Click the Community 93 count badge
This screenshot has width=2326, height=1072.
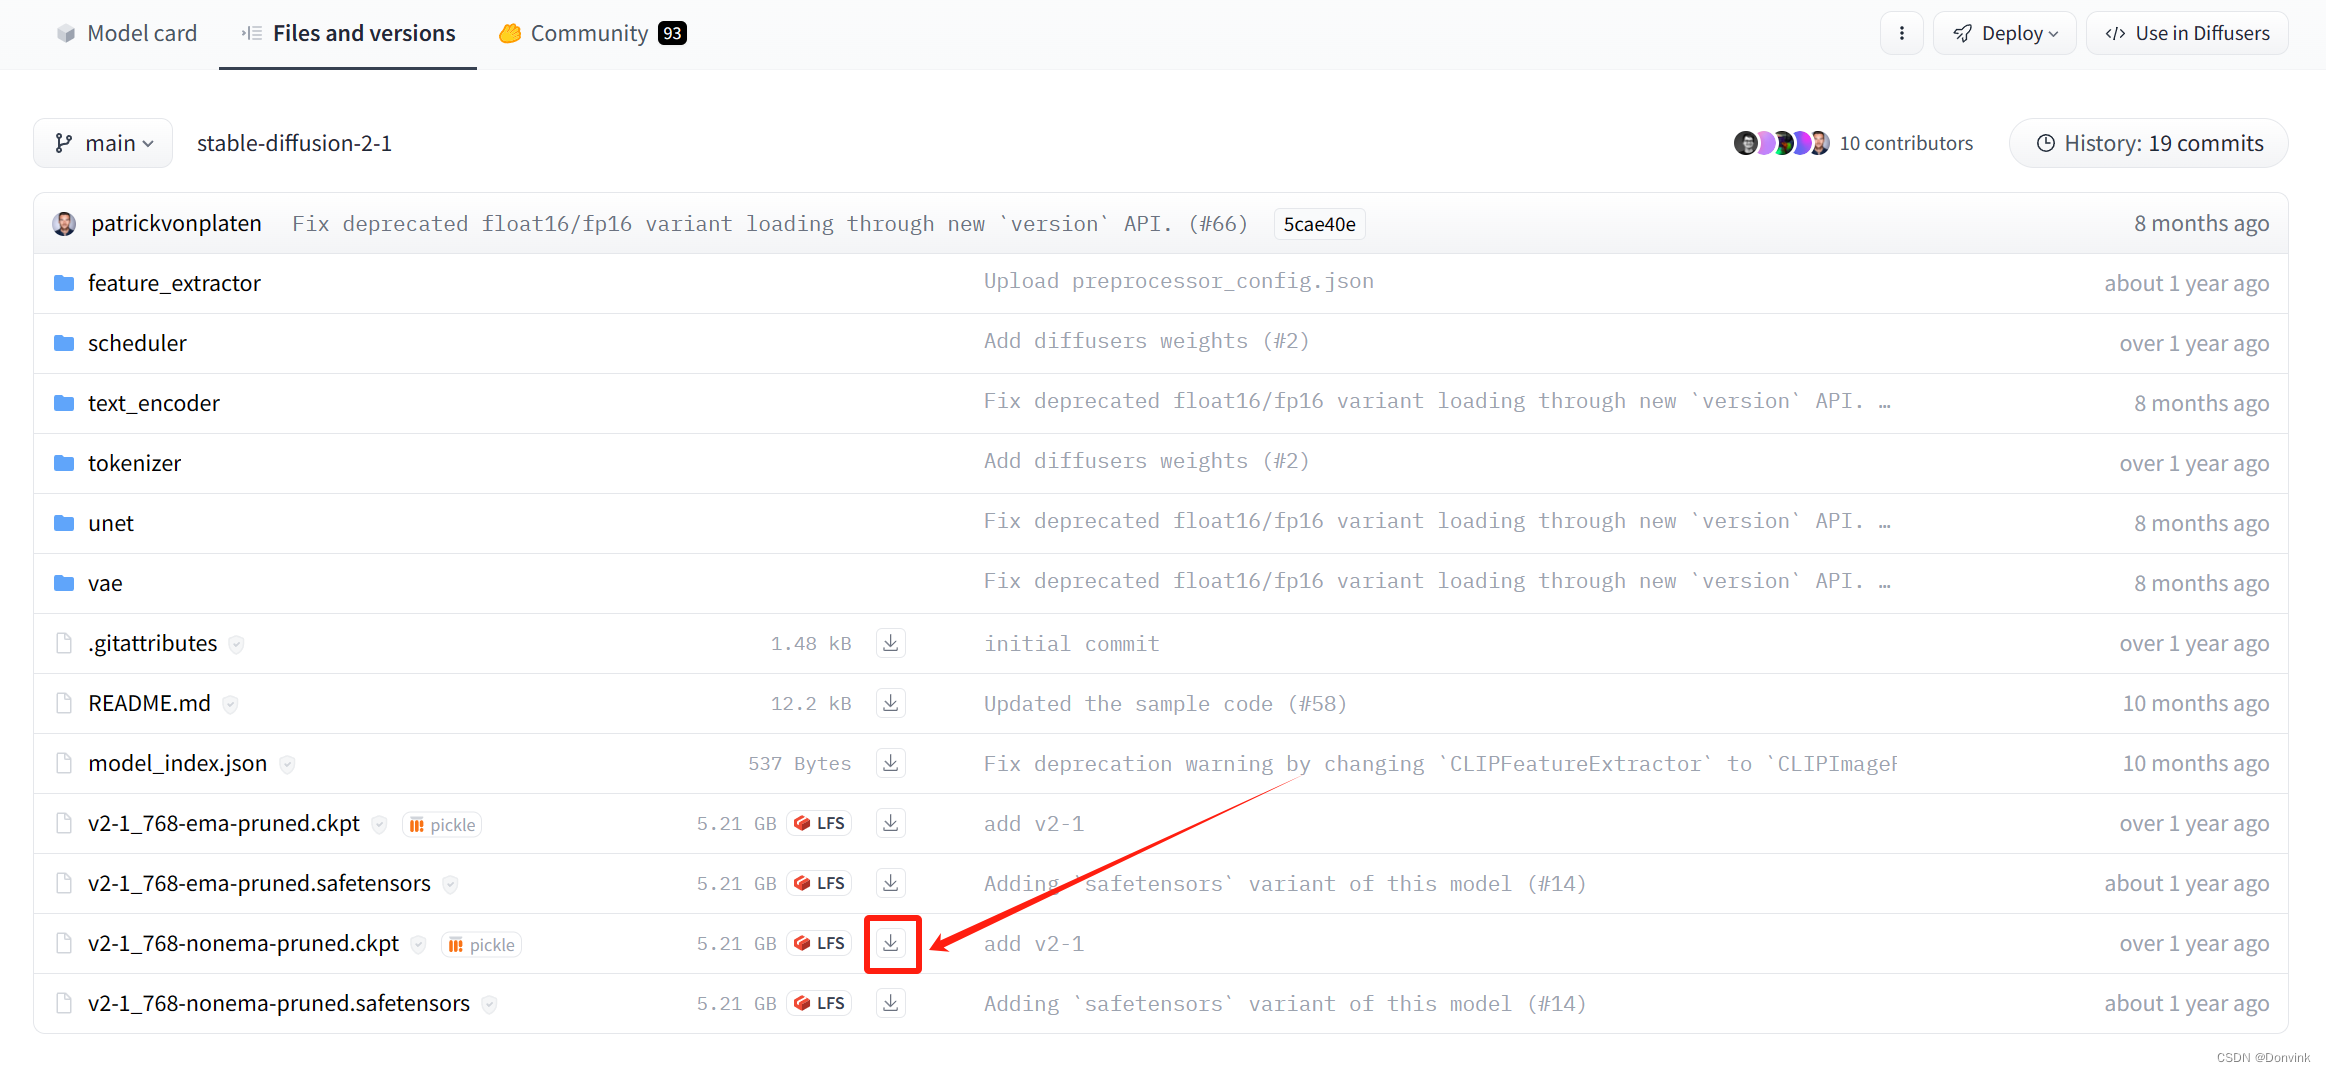[x=672, y=33]
